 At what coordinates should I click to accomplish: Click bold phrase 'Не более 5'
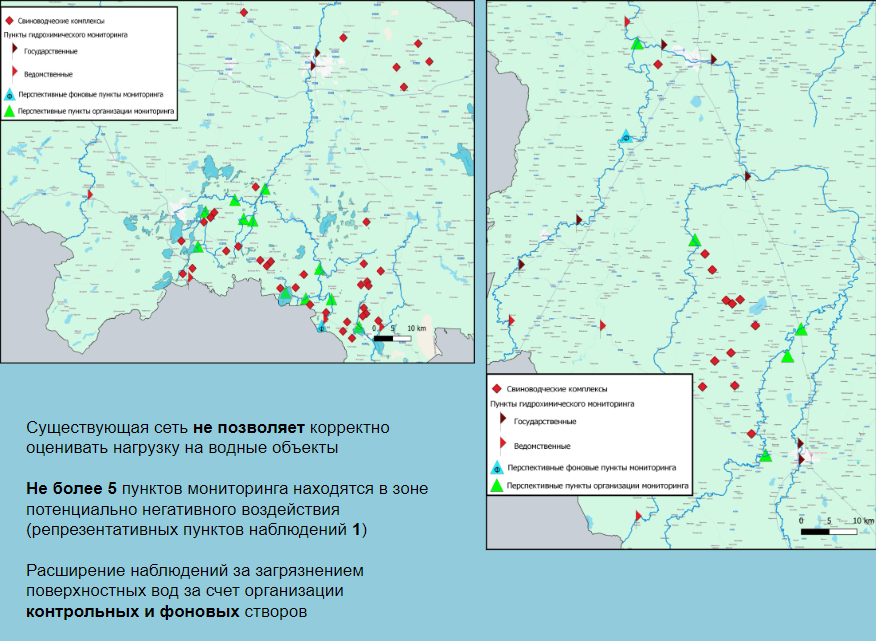72,488
